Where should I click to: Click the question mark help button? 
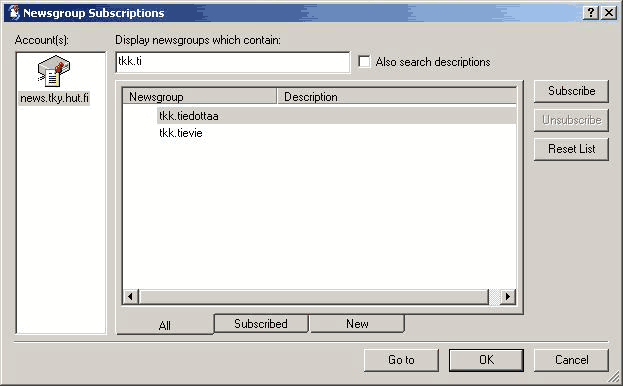(x=591, y=13)
